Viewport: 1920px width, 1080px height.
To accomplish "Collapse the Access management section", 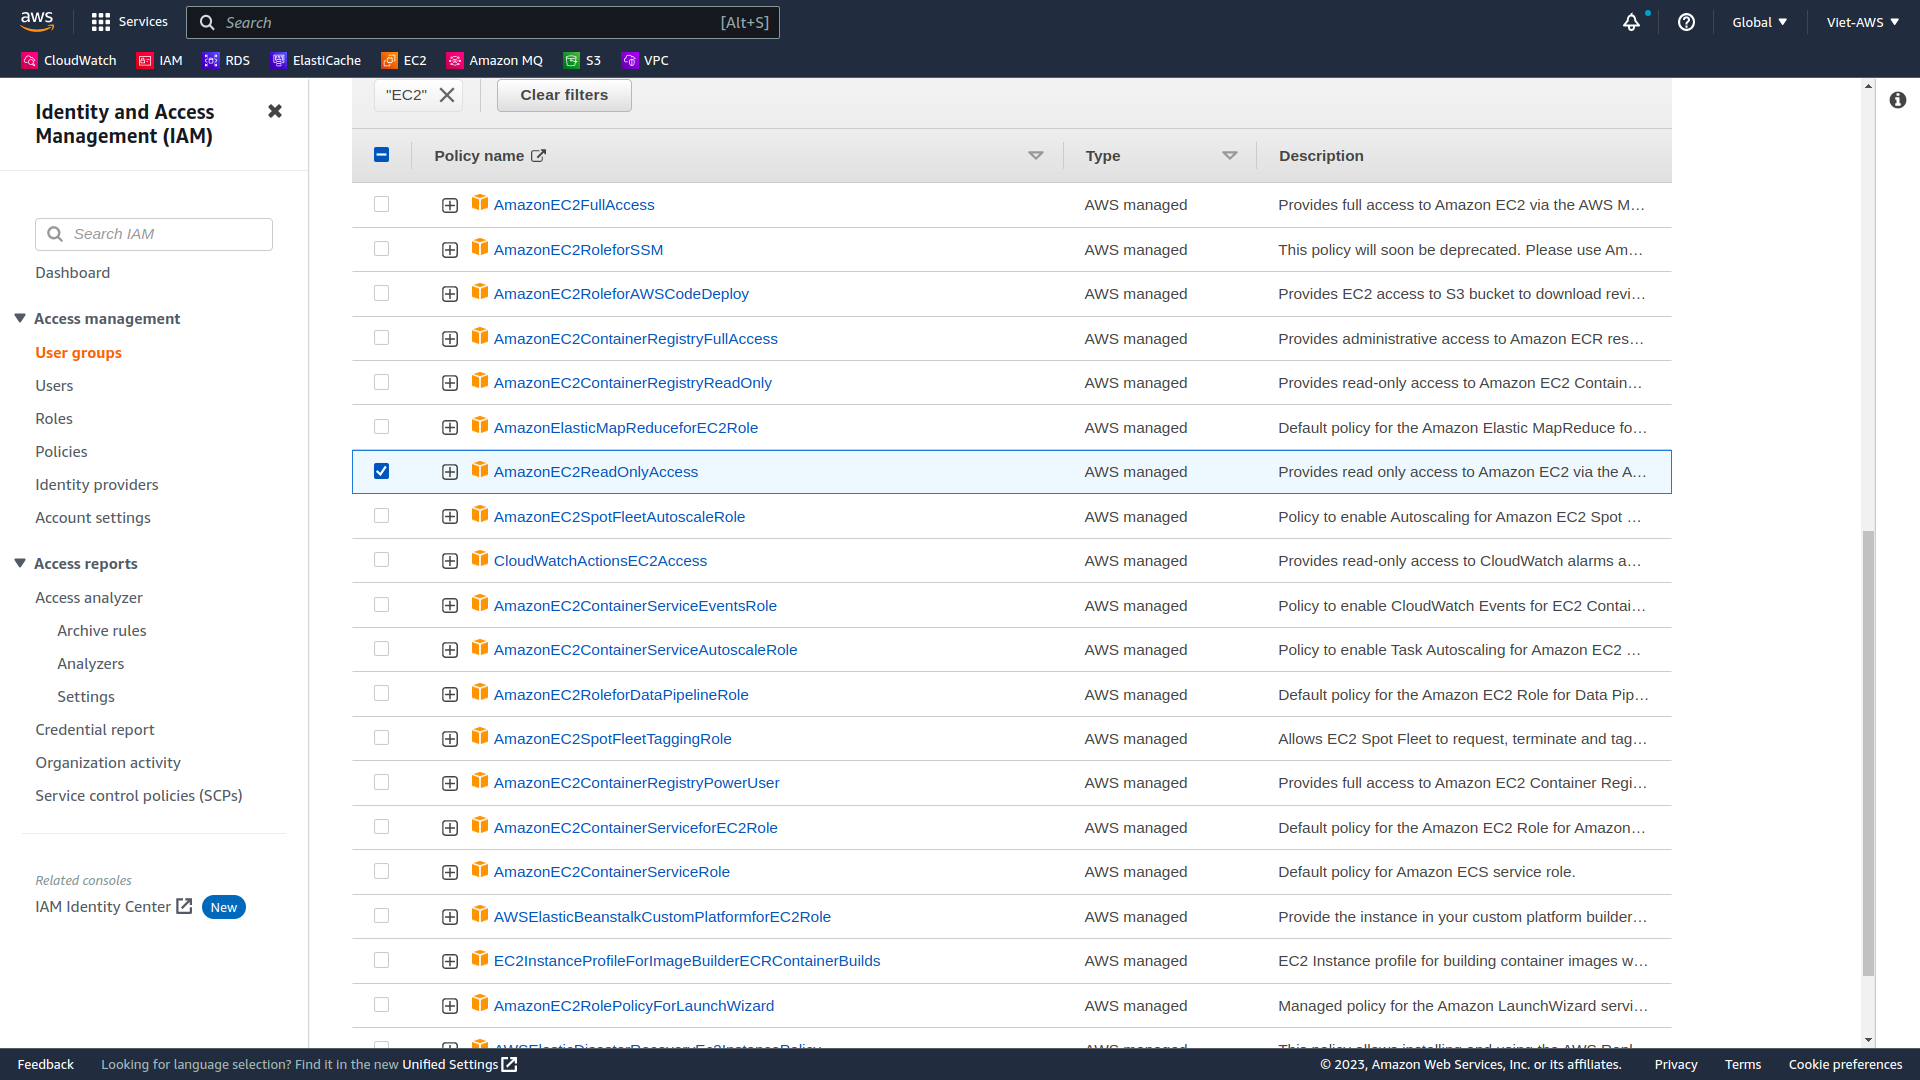I will pyautogui.click(x=20, y=318).
